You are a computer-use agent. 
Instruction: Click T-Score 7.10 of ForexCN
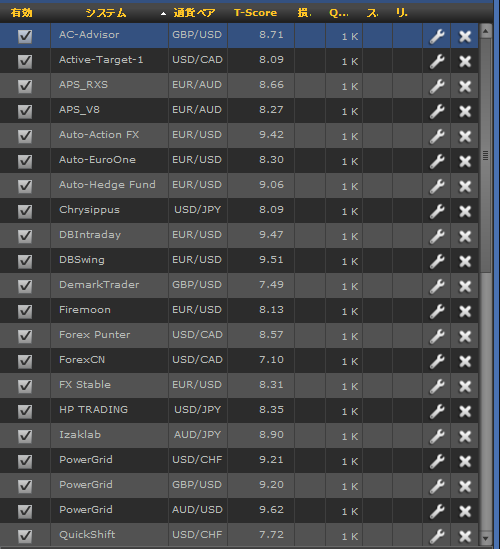pyautogui.click(x=271, y=360)
